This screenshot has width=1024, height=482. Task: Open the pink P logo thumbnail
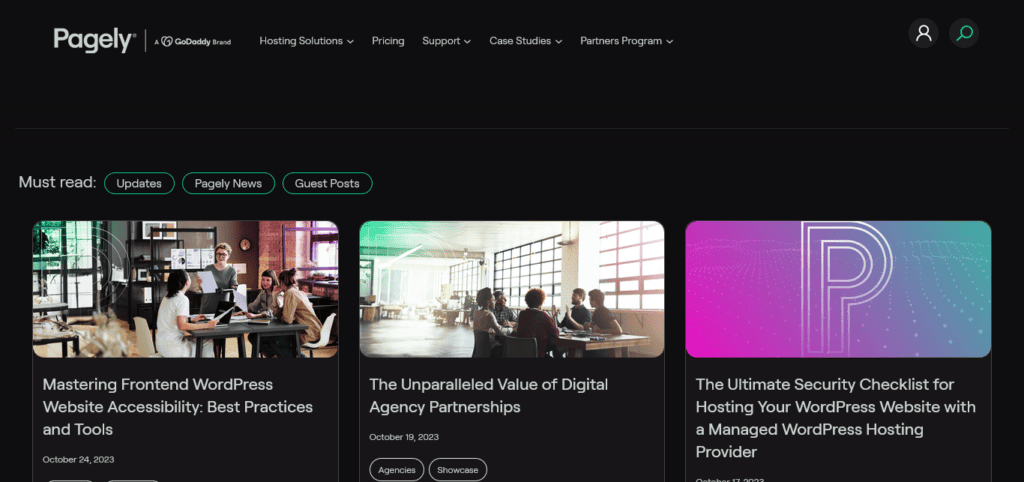pyautogui.click(x=838, y=289)
